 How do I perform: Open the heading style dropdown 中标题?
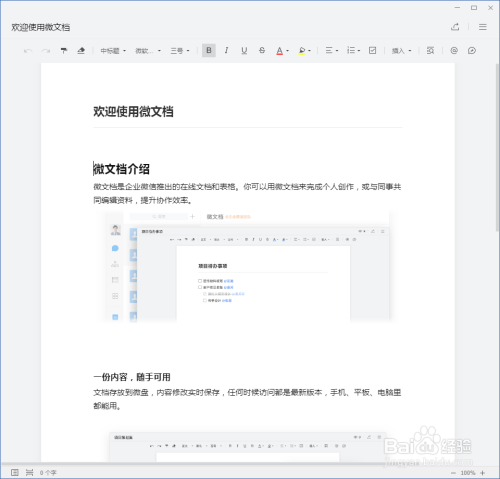click(113, 51)
